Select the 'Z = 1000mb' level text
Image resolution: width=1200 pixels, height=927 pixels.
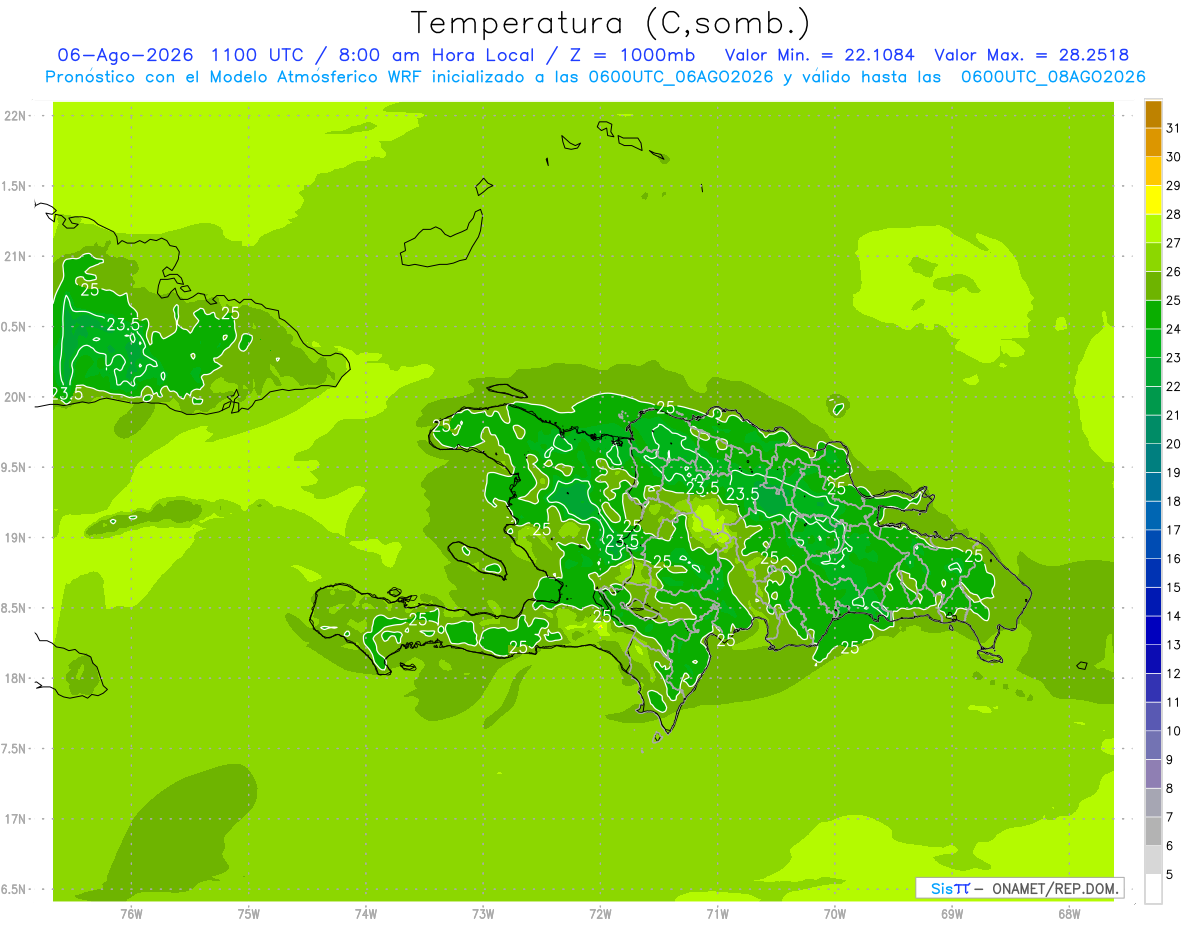(x=632, y=55)
